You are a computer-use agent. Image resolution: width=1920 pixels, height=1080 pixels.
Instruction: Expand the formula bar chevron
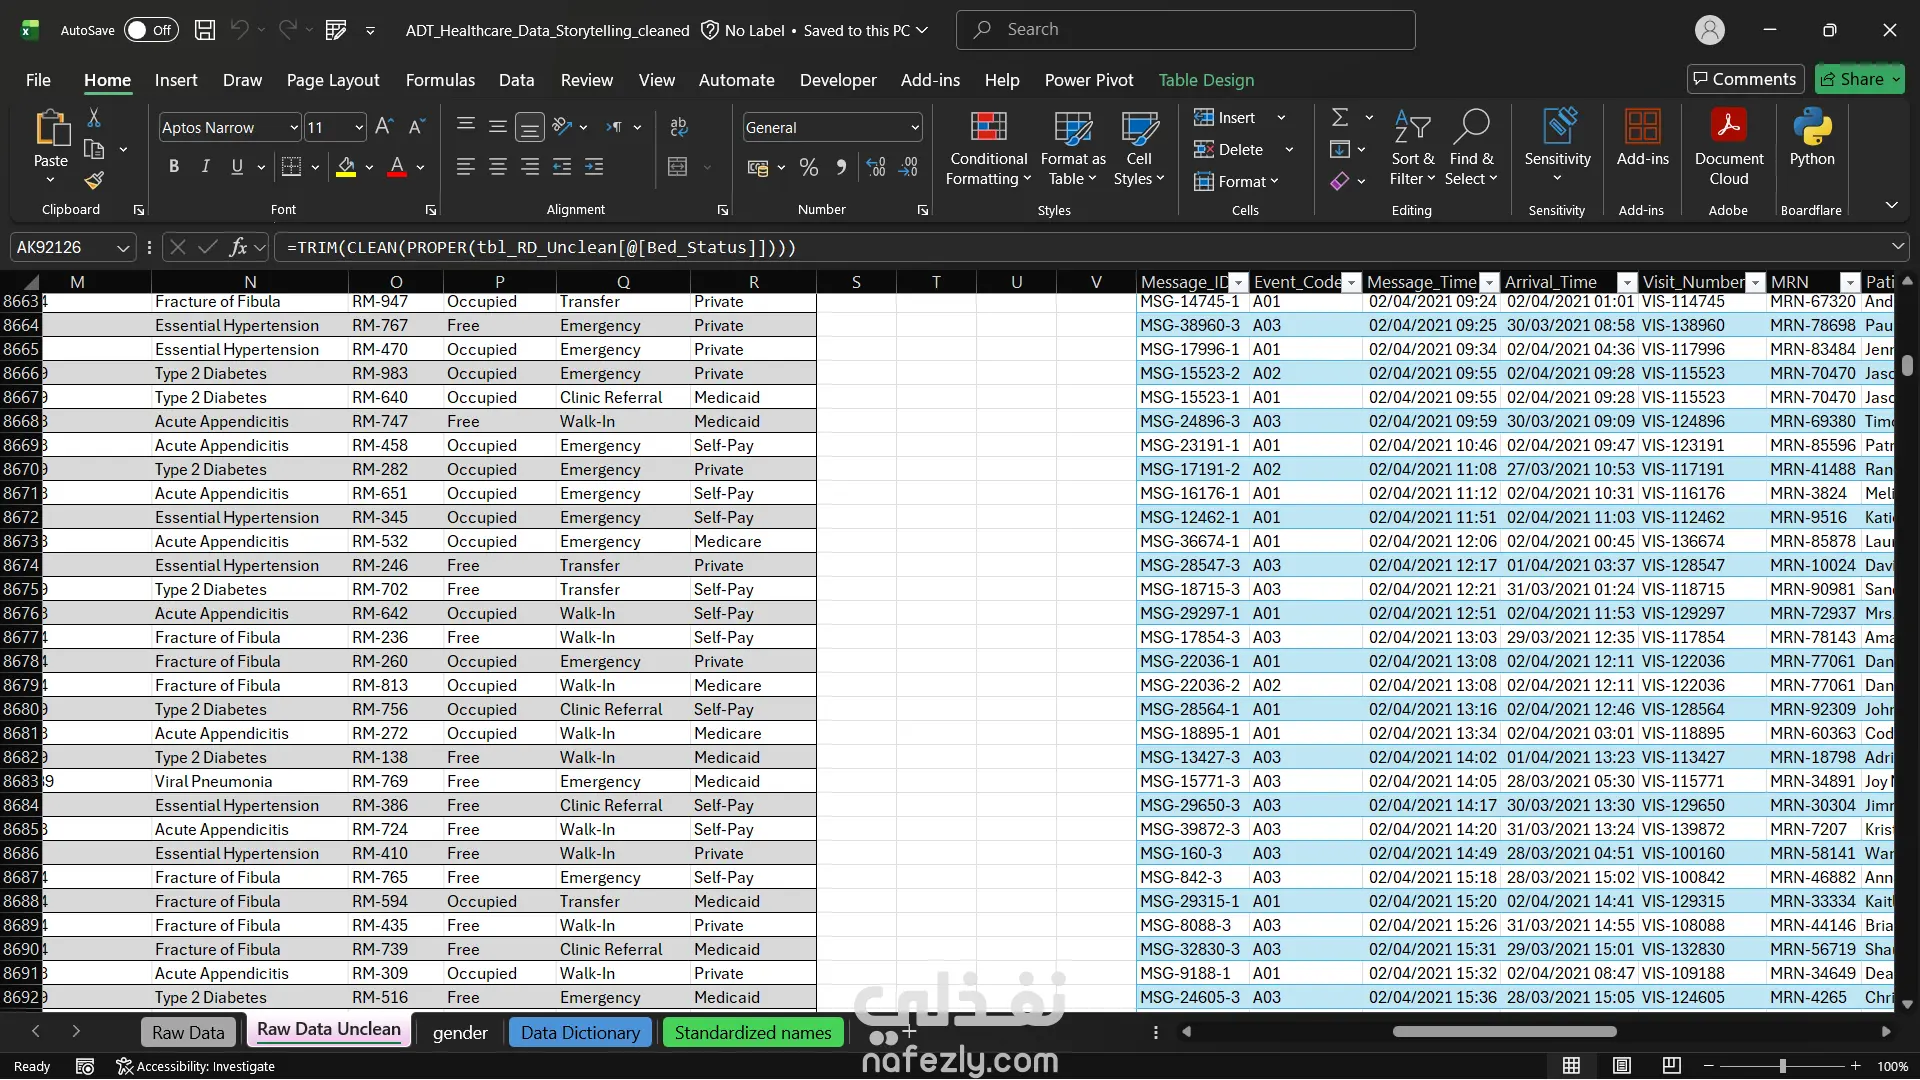coord(1897,246)
